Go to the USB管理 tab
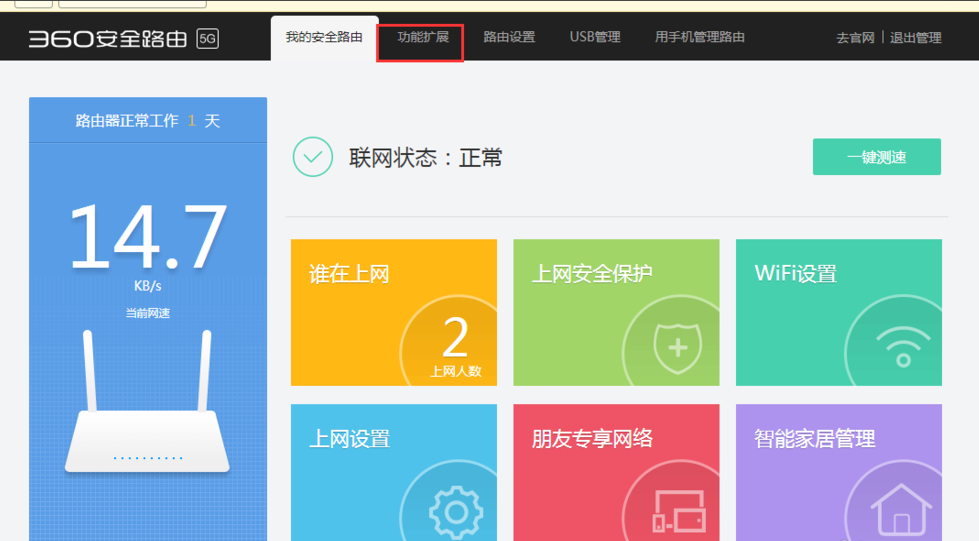Image resolution: width=979 pixels, height=541 pixels. coord(594,37)
